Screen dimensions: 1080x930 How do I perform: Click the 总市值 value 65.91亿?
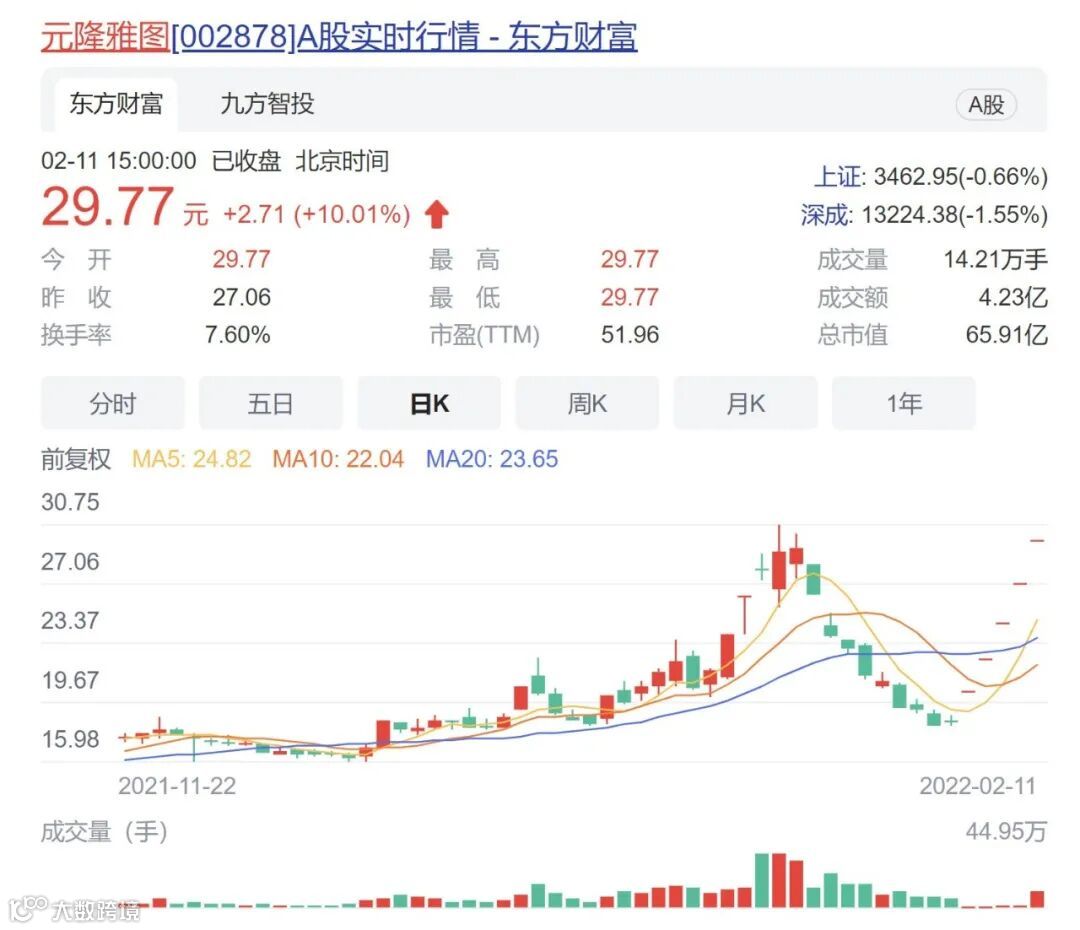point(1006,335)
